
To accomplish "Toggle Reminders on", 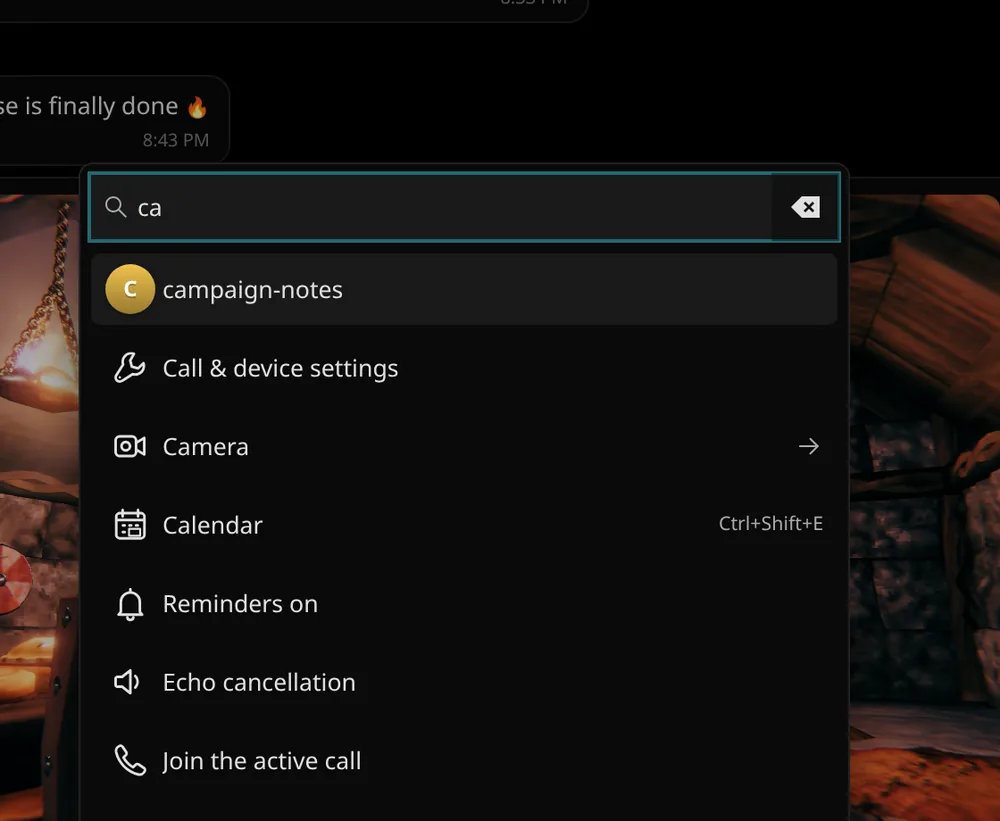I will (x=464, y=603).
